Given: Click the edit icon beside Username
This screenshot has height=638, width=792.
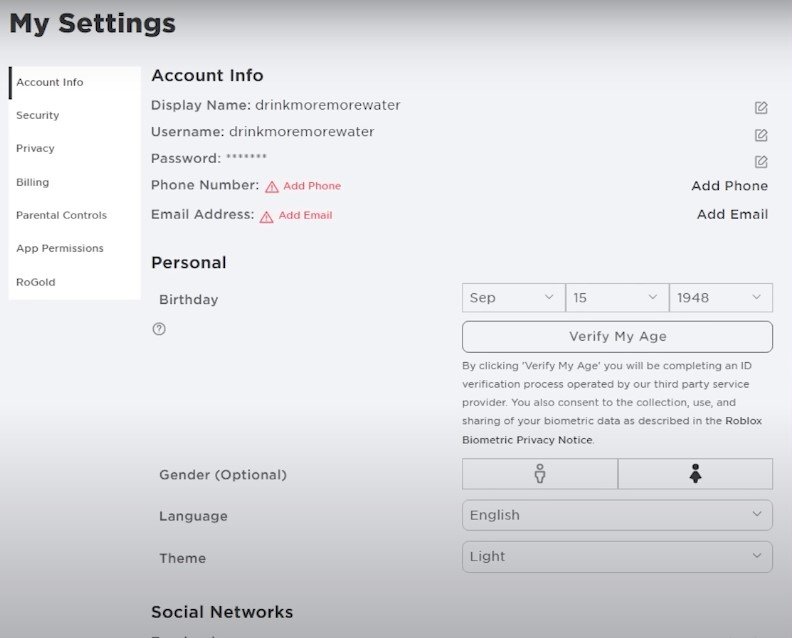Looking at the screenshot, I should pos(761,135).
